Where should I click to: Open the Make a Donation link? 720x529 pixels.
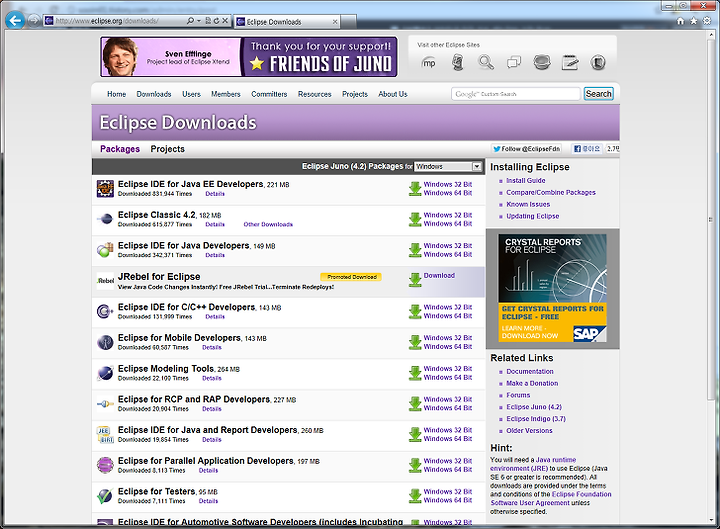532,383
